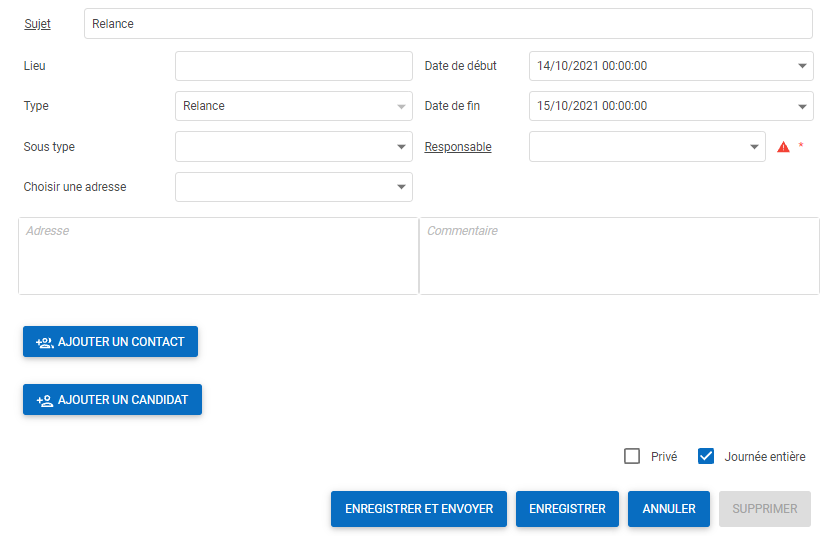Open the Type dropdown showing Relance
832x536 pixels.
click(401, 106)
